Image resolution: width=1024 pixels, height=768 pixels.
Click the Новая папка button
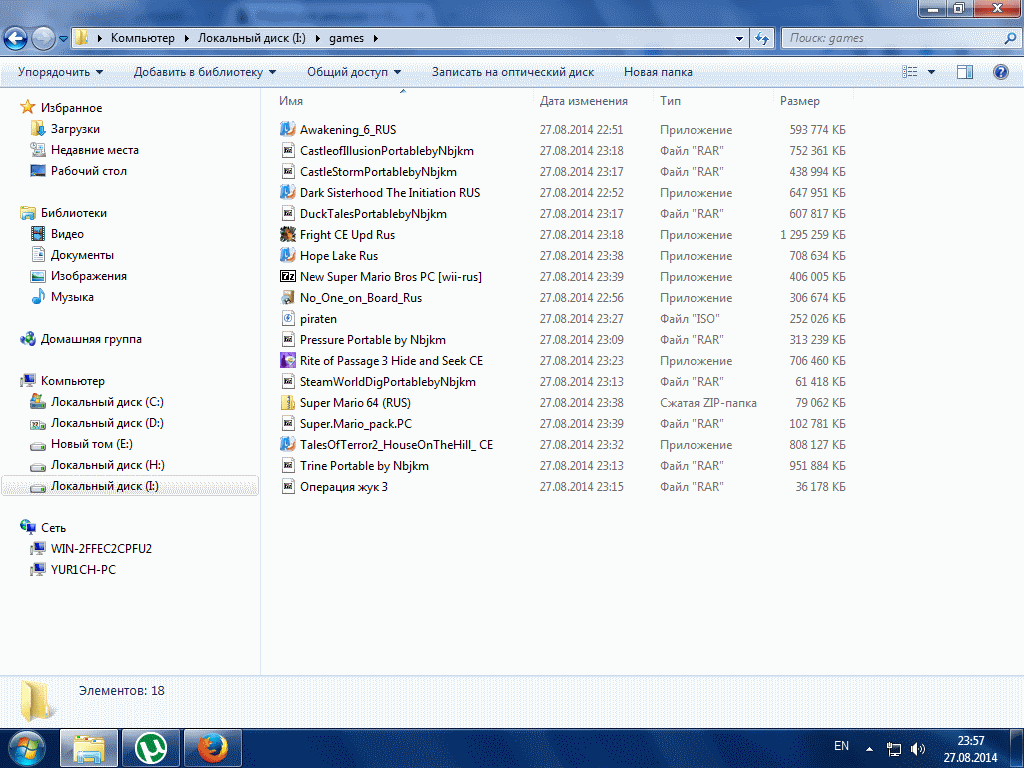[658, 72]
